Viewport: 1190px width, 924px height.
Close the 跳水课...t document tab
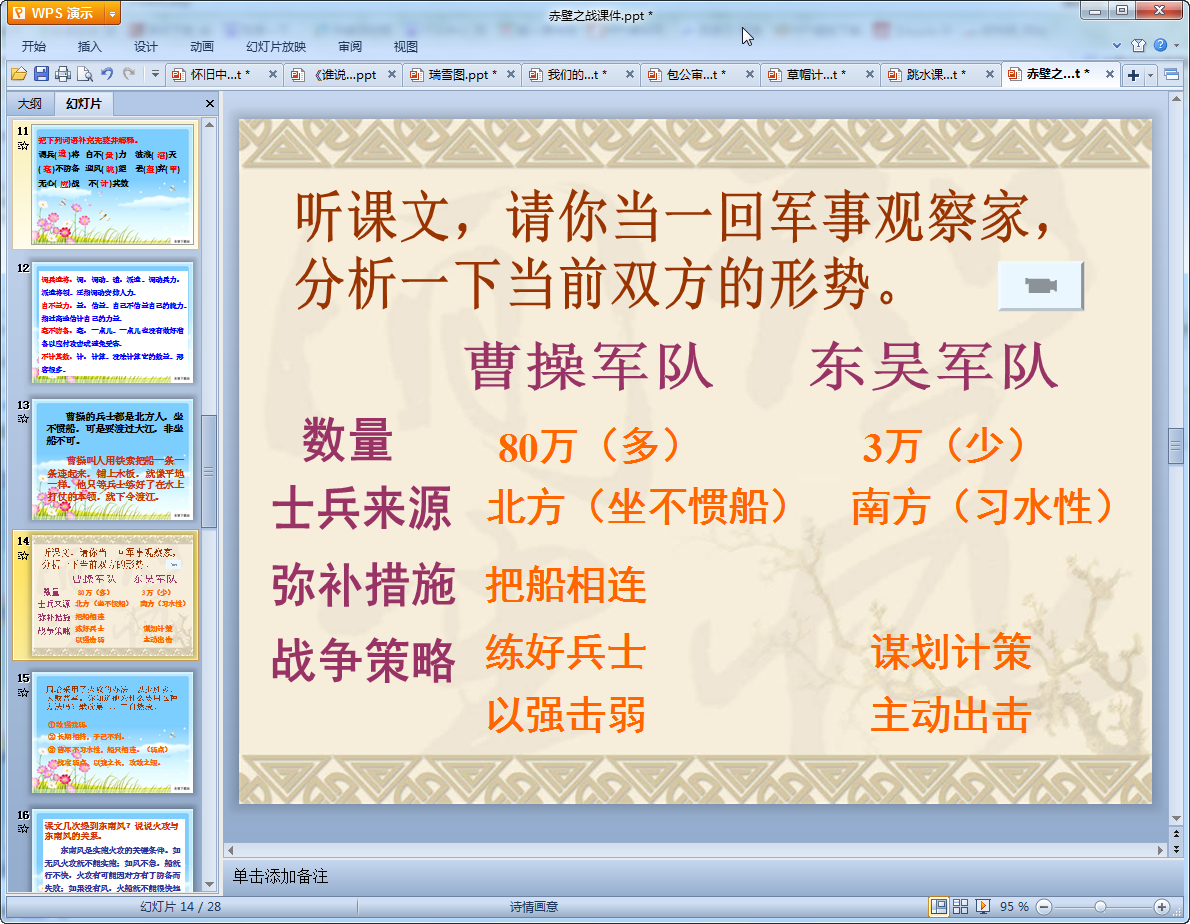pyautogui.click(x=990, y=74)
